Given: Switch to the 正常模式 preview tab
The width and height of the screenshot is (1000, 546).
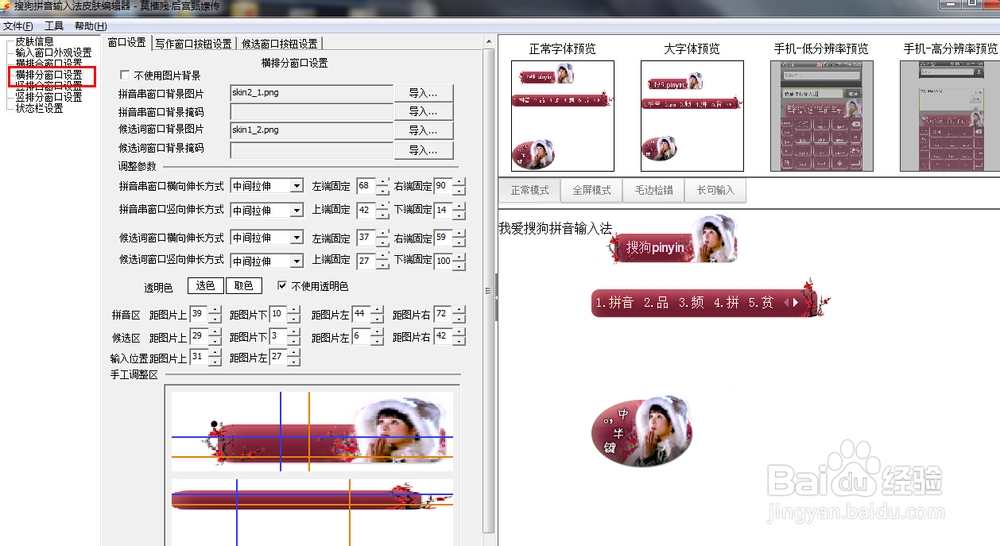Looking at the screenshot, I should [530, 190].
